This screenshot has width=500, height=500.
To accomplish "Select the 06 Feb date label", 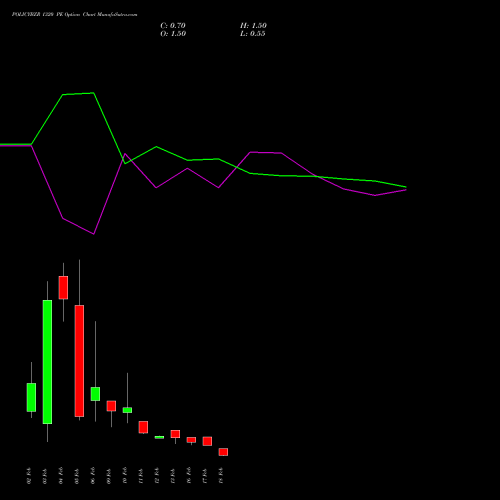I will (x=93, y=476).
